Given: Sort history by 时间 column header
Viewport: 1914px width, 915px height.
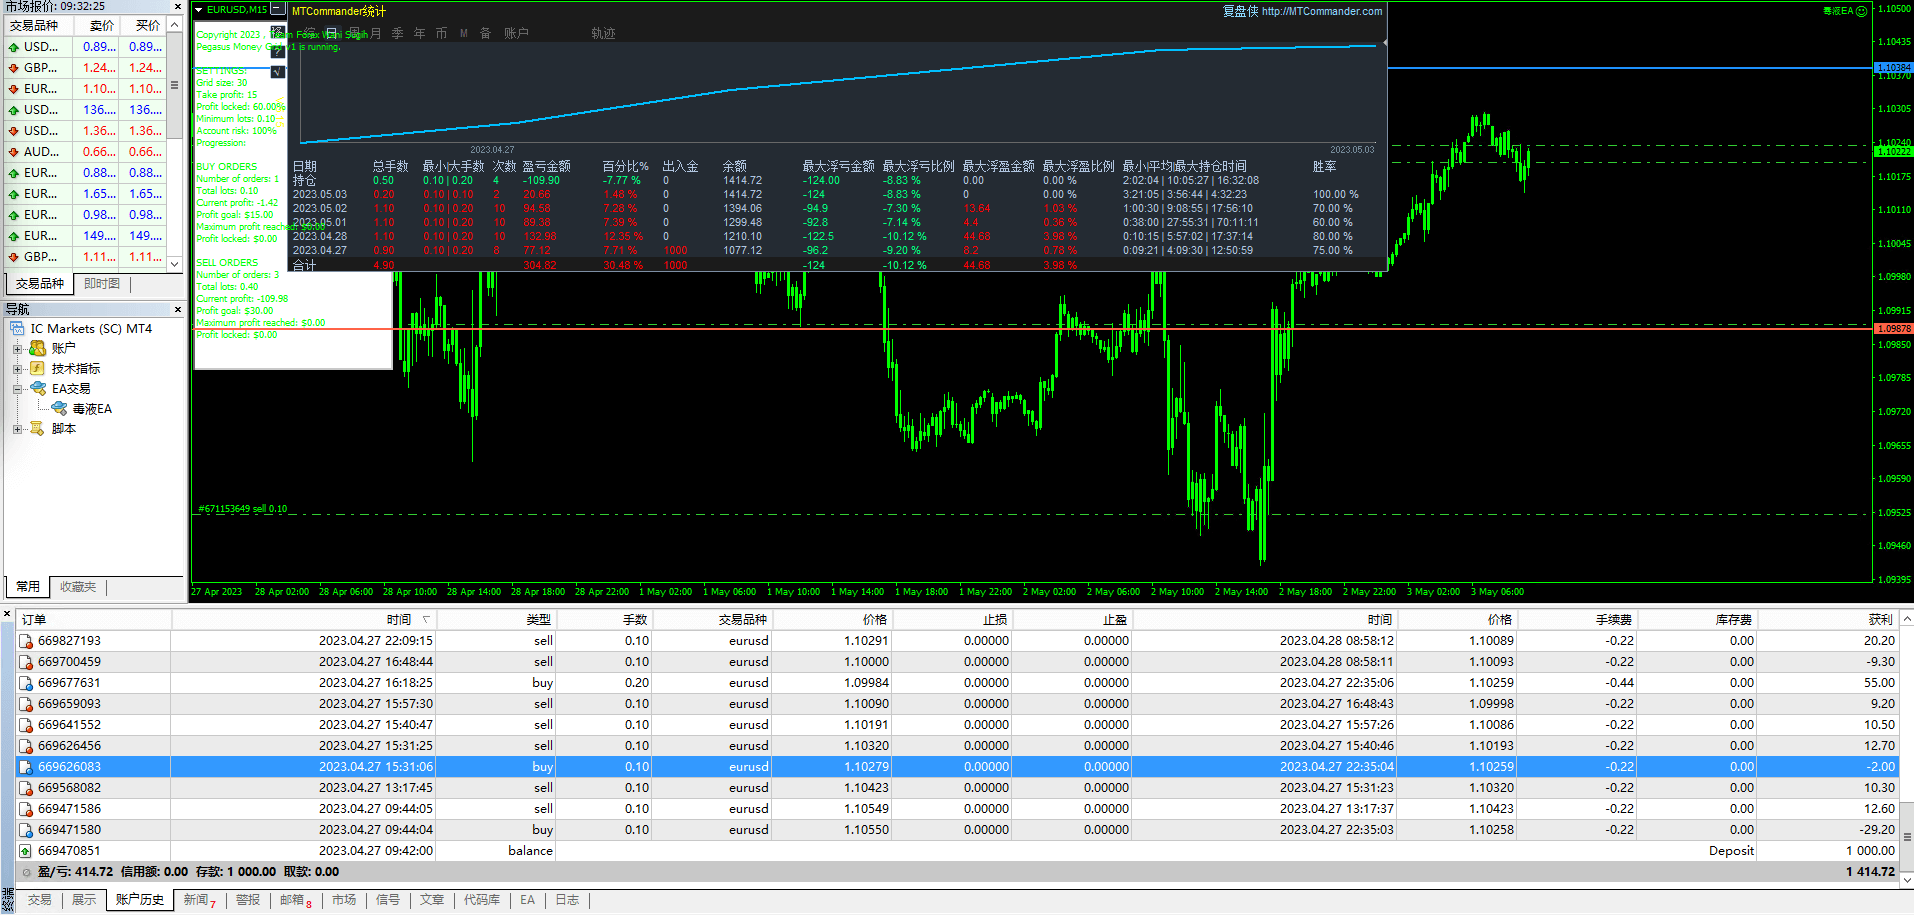Looking at the screenshot, I should click(398, 620).
